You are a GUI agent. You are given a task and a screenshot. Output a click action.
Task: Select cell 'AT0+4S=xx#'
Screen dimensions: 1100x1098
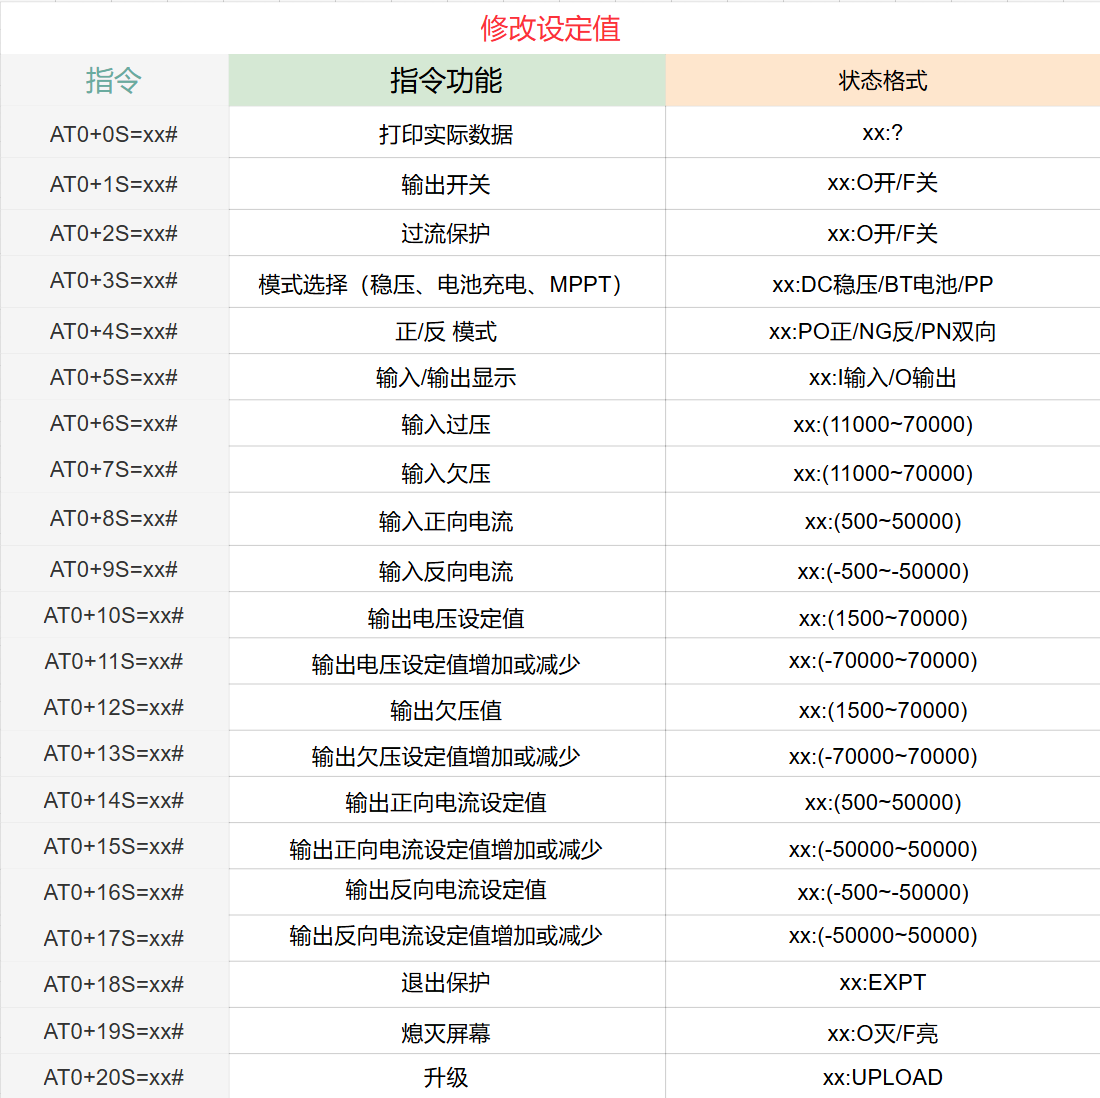pyautogui.click(x=114, y=331)
